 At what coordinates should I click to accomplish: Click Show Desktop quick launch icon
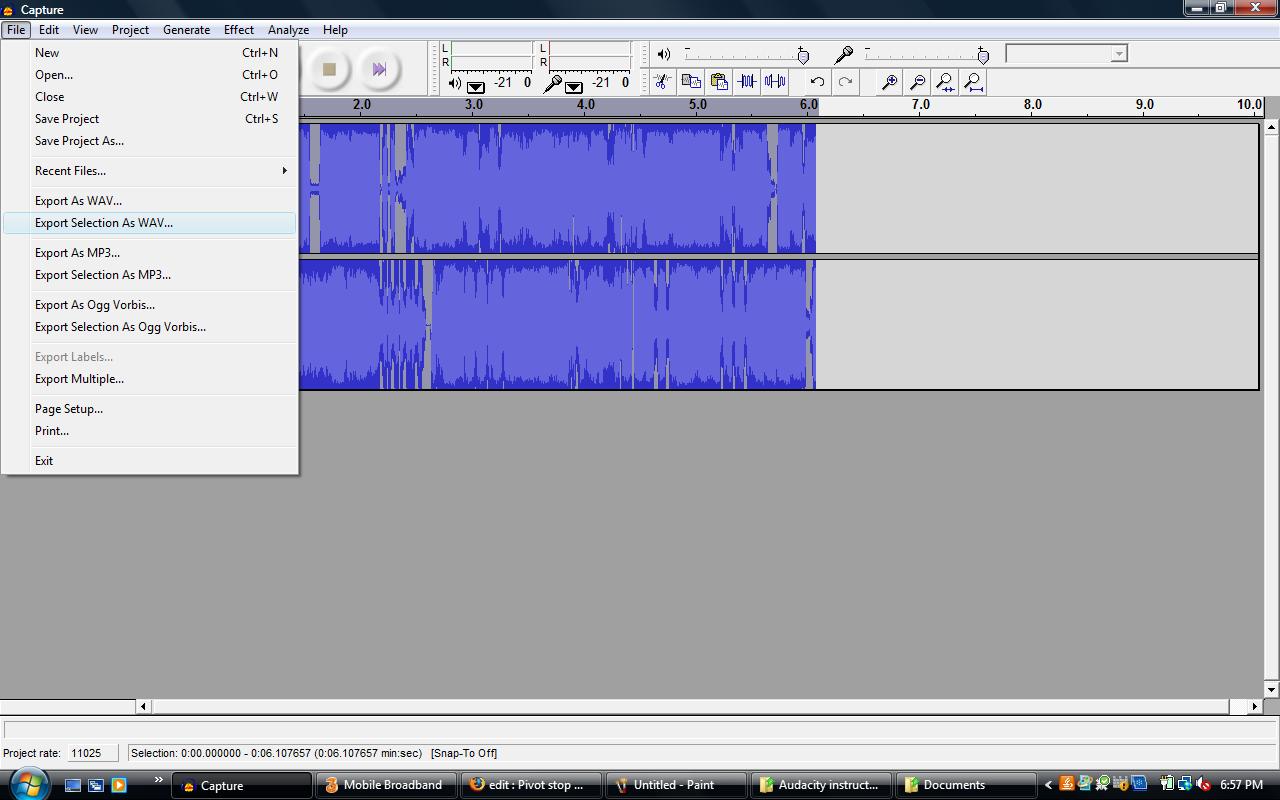pyautogui.click(x=73, y=785)
